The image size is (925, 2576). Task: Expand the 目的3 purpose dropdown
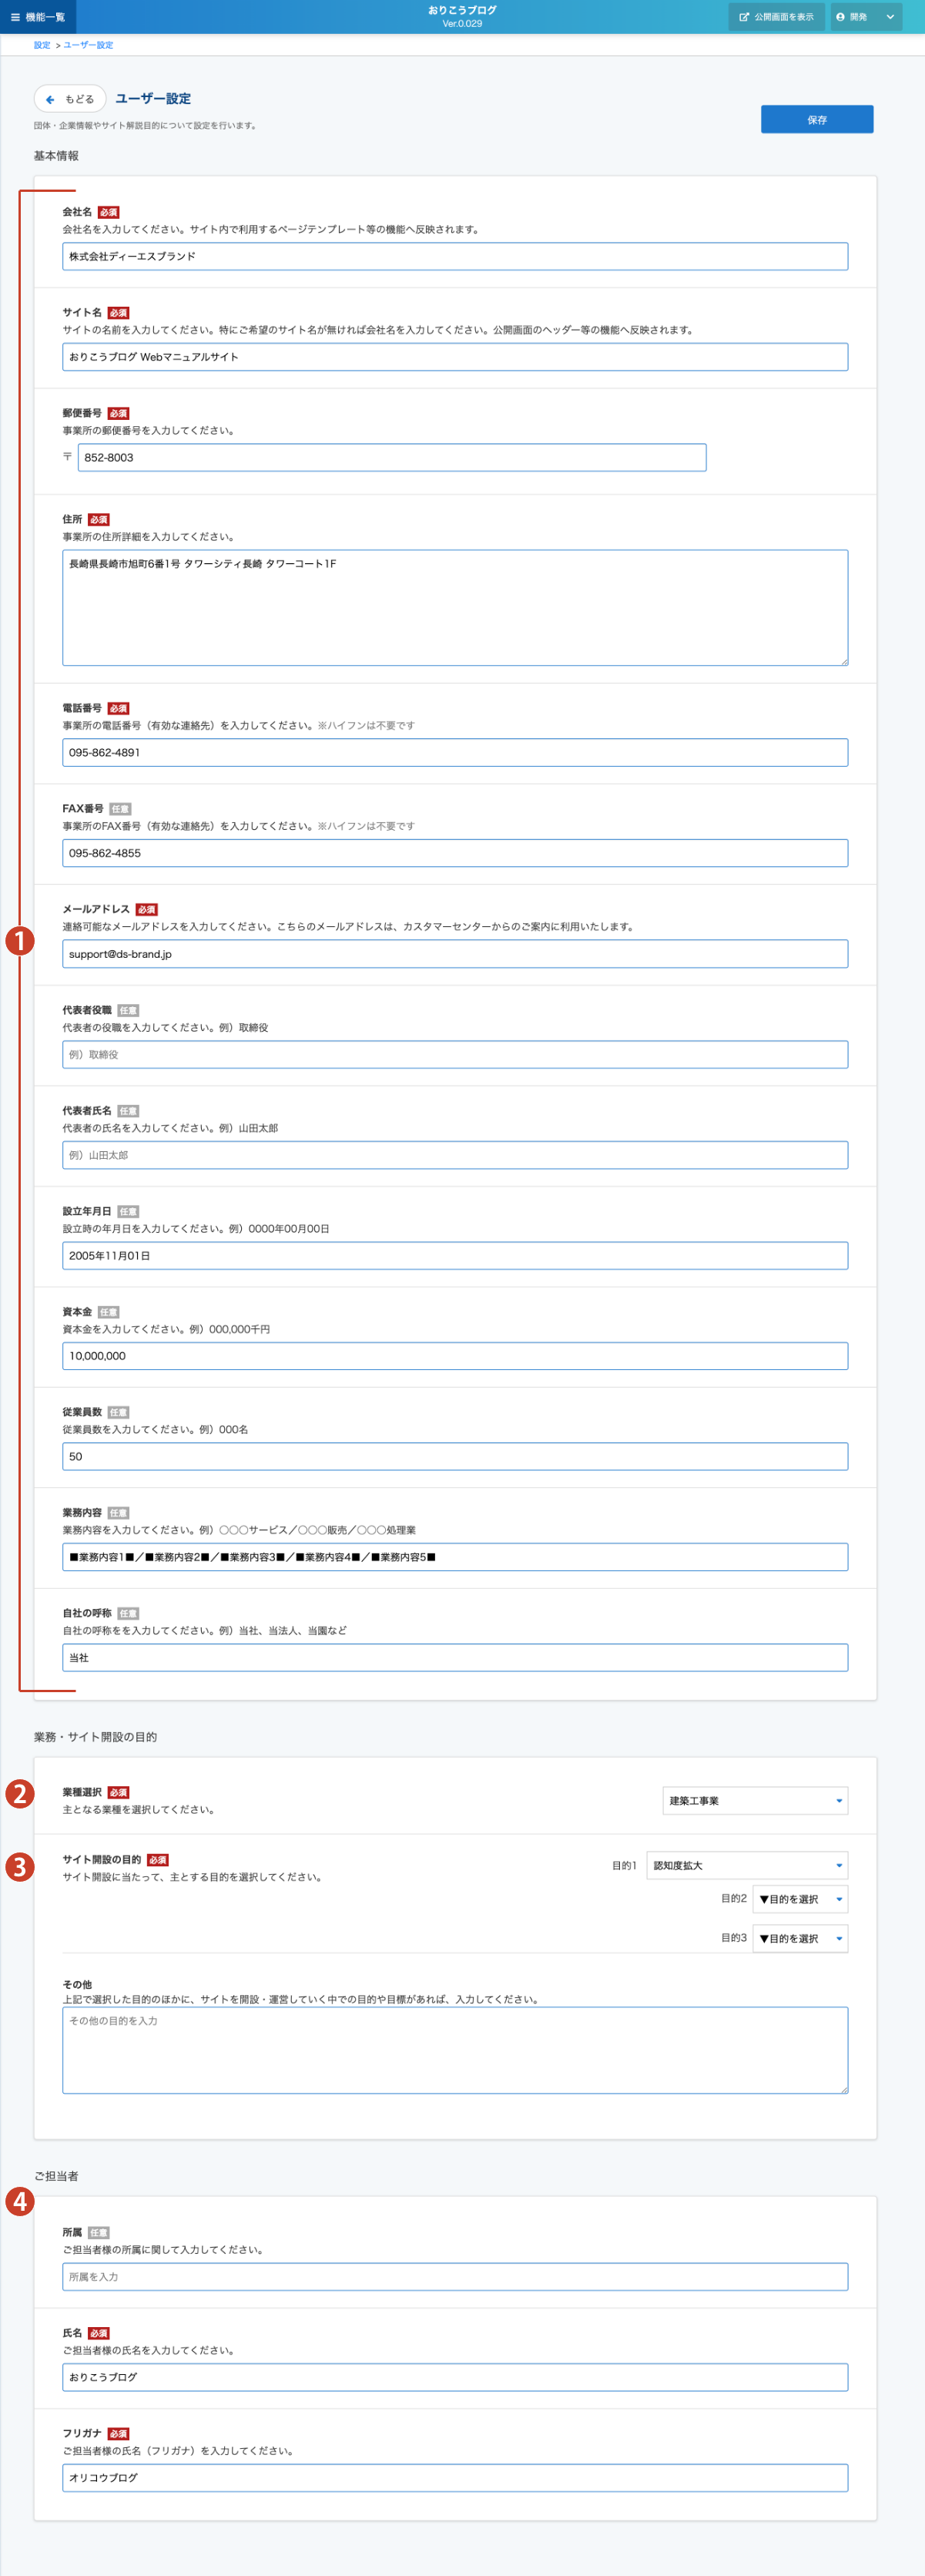799,1938
